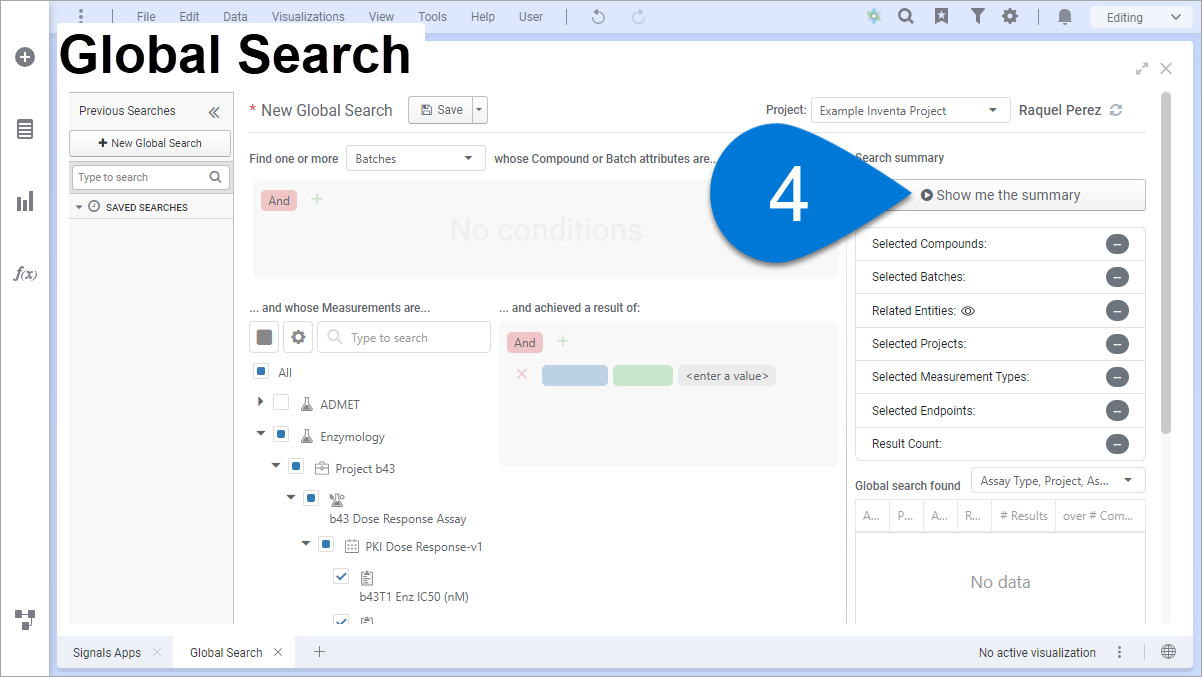Open the data canvas flow icon in sidebar
The width and height of the screenshot is (1202, 677).
25,619
